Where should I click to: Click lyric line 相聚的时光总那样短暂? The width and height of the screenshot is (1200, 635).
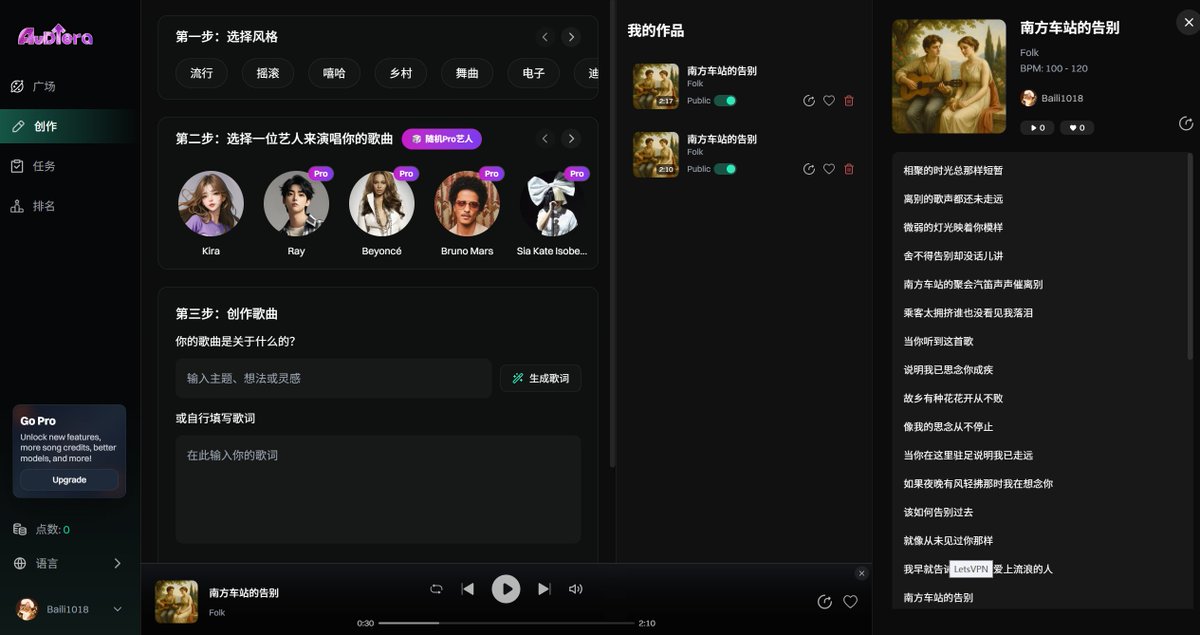point(953,171)
